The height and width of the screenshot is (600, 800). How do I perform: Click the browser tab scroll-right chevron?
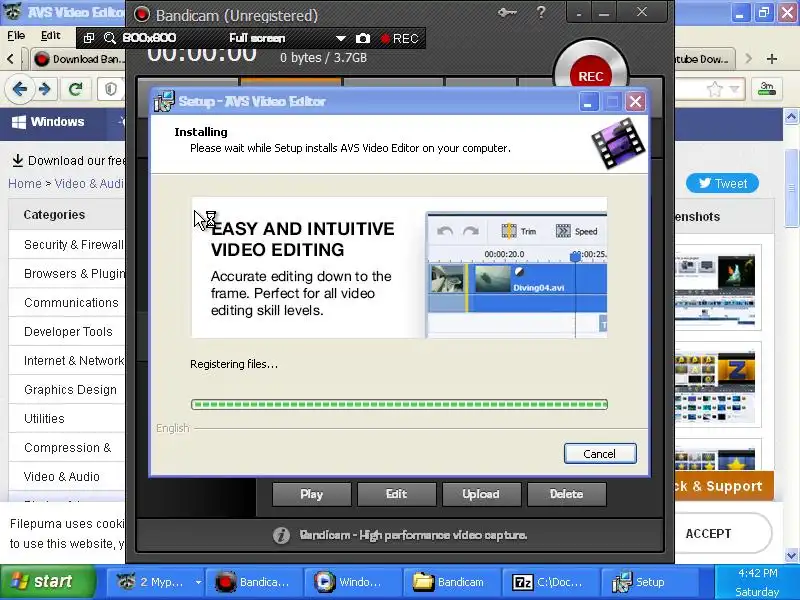point(748,59)
